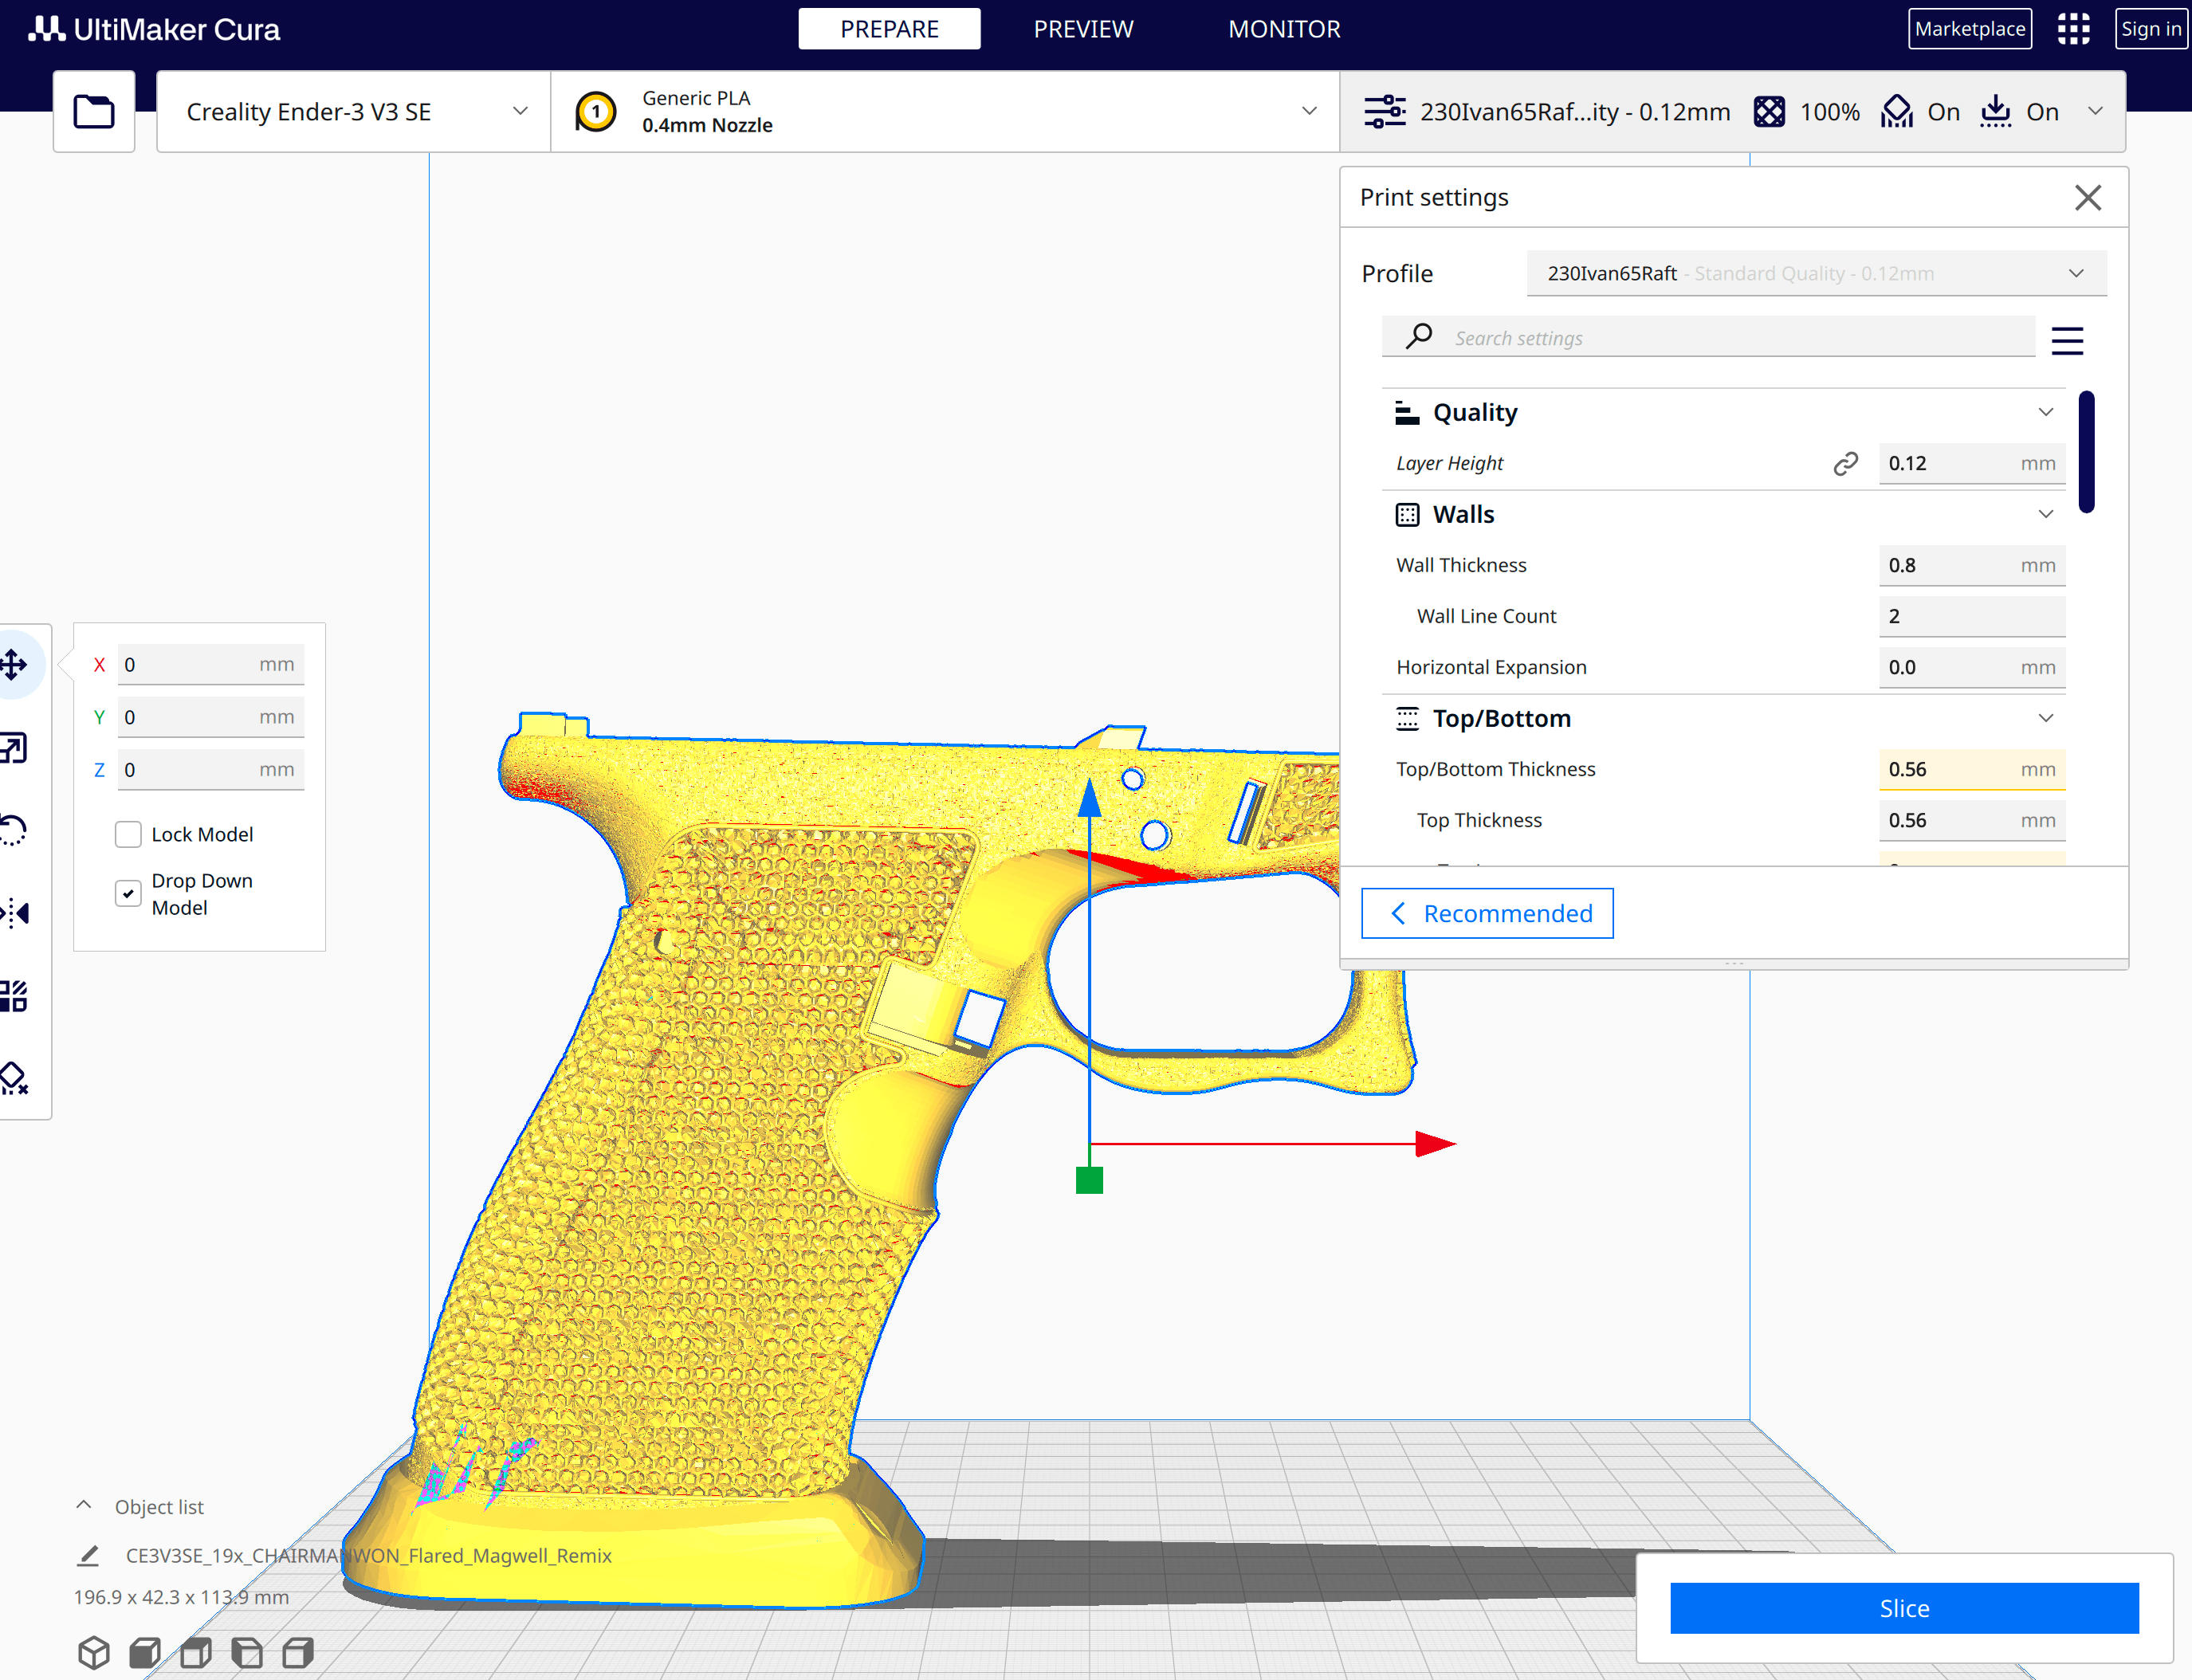
Task: Edit Y position field
Action: (211, 717)
